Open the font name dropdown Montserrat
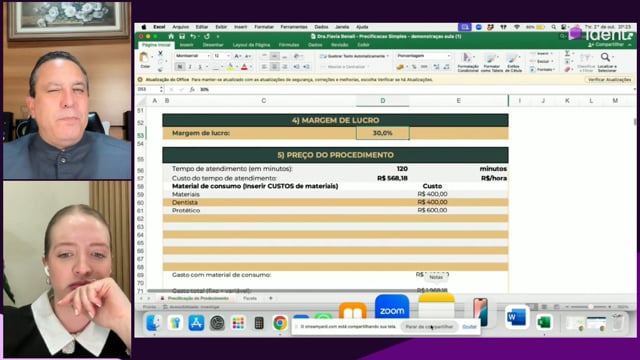This screenshot has width=640, height=360. (x=192, y=56)
